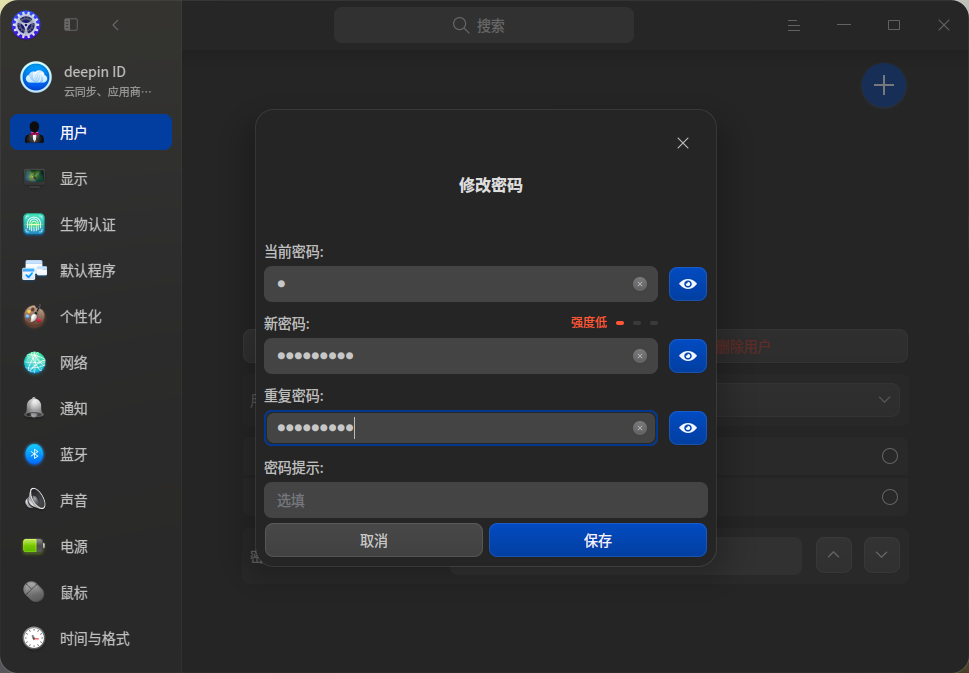
Task: Click the 时间与格式 clock icon
Action: (x=34, y=638)
